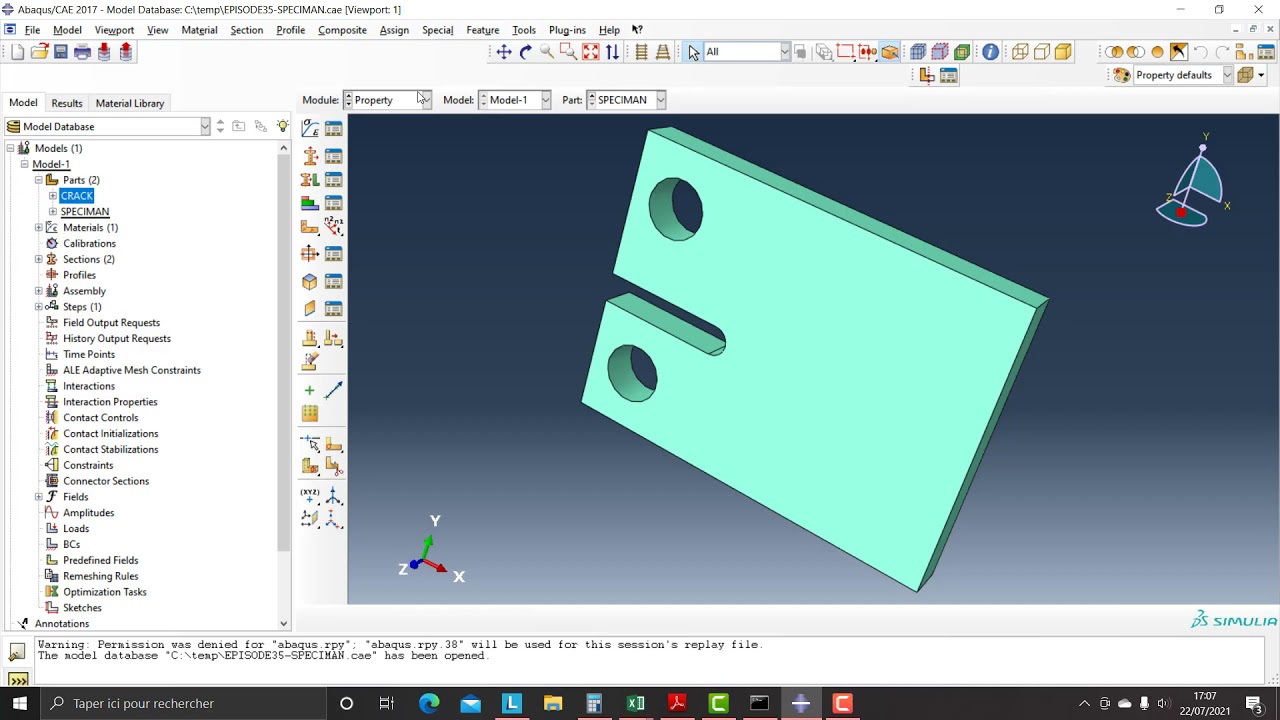Click the Auto-Fit View icon
Viewport: 1280px width, 720px height.
click(591, 52)
